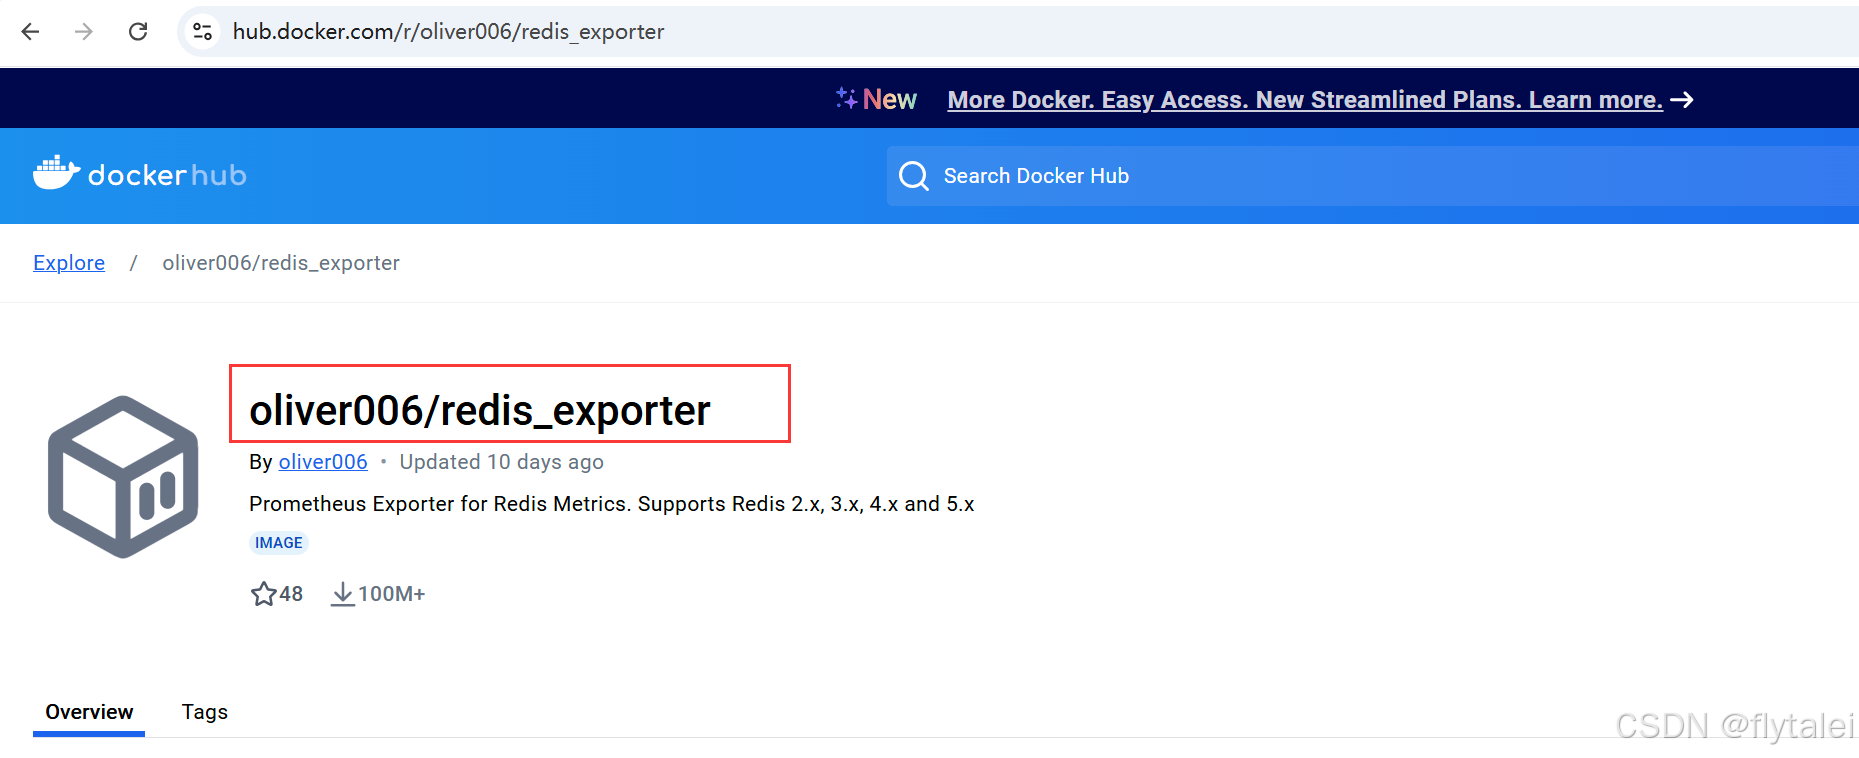Switch to the Tags tab
The image size is (1859, 758).
(x=204, y=712)
